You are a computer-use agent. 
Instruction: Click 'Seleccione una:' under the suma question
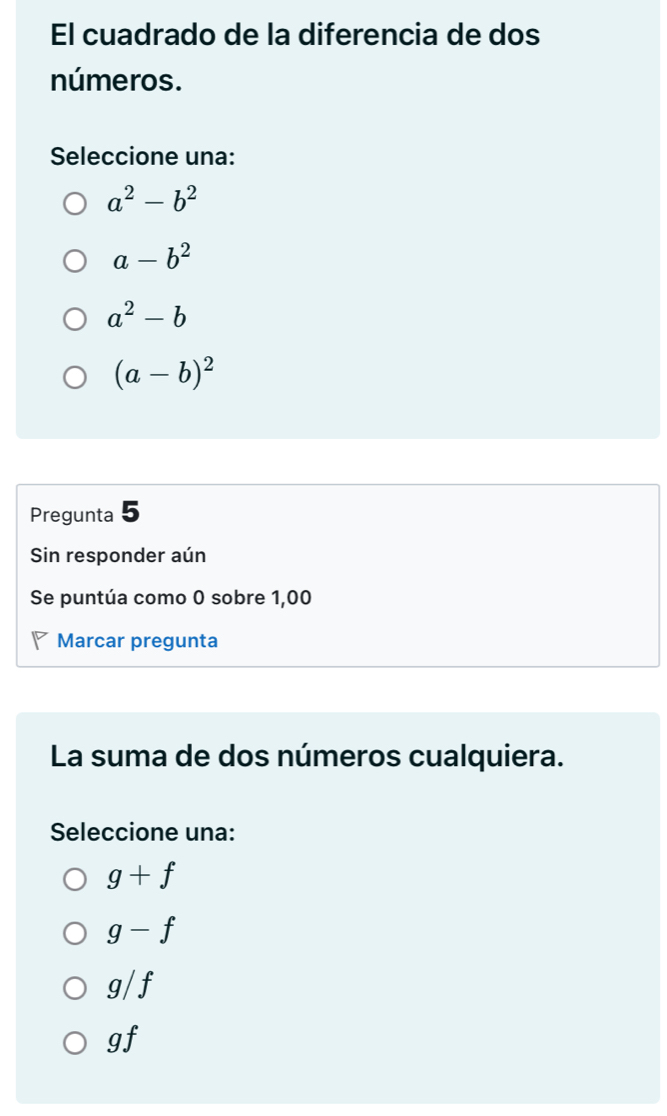[x=143, y=831]
